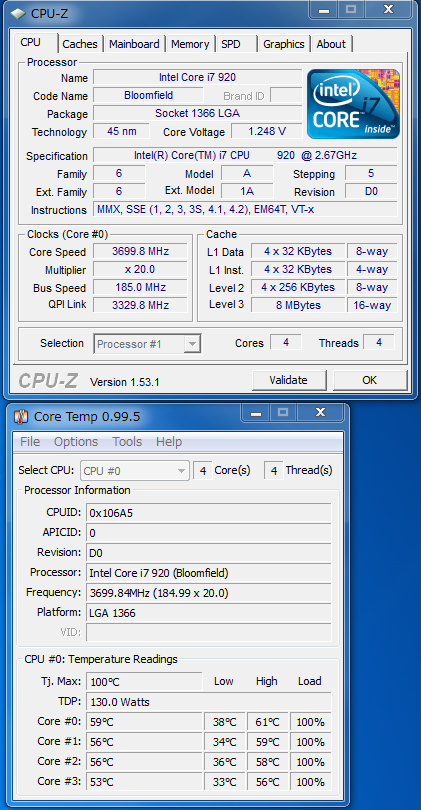Click the Thread(s) count box in Core Temp
421x810 pixels.
coord(274,471)
